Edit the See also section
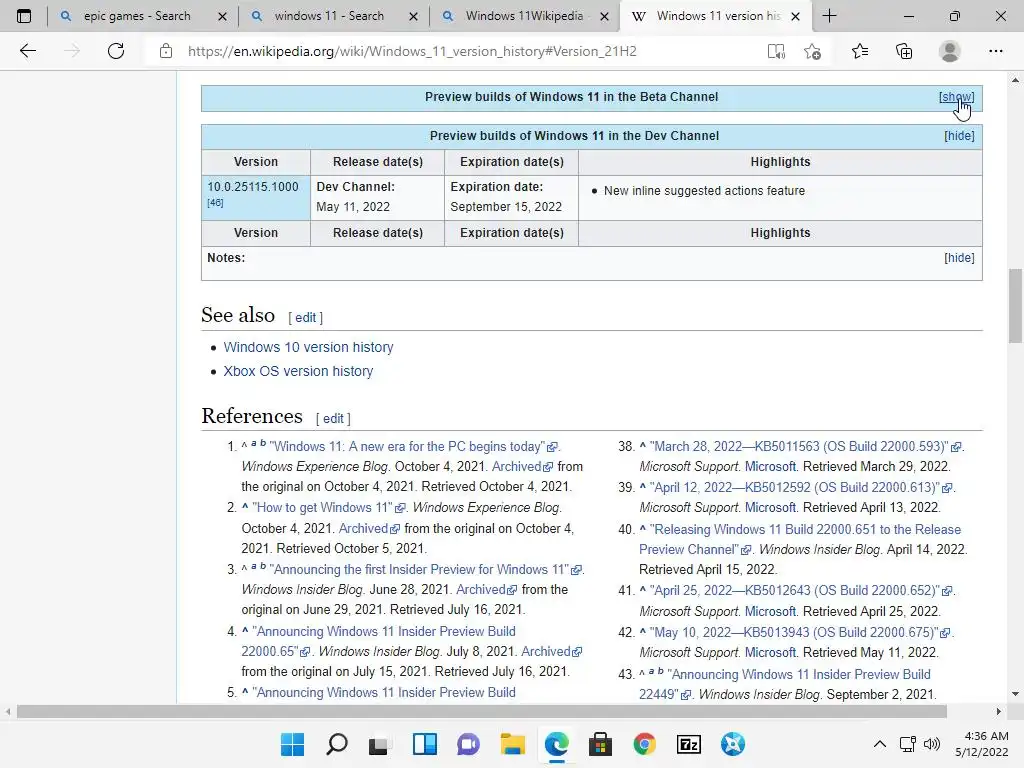 click(x=305, y=317)
